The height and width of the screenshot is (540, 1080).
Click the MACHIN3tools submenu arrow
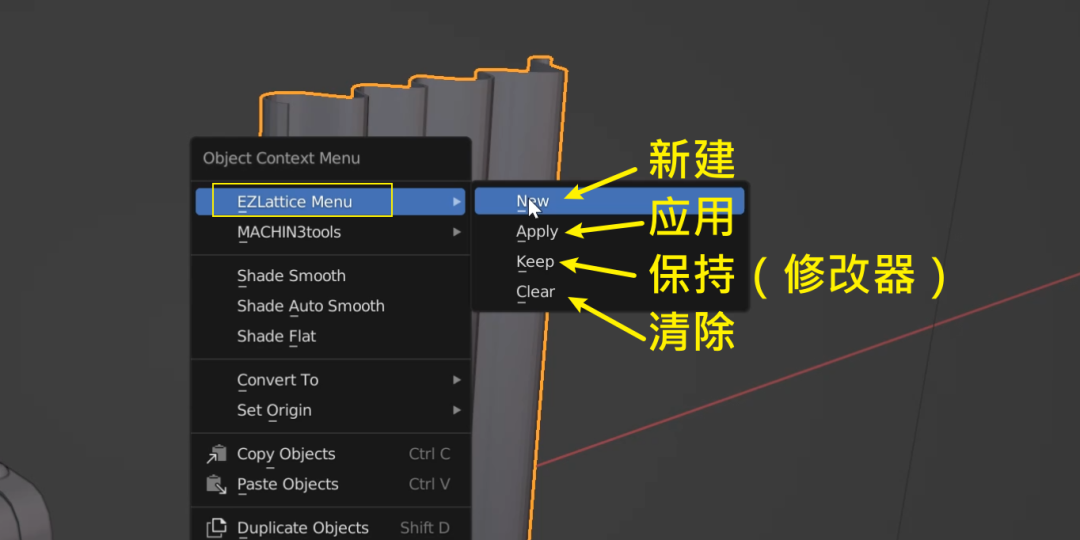[456, 232]
